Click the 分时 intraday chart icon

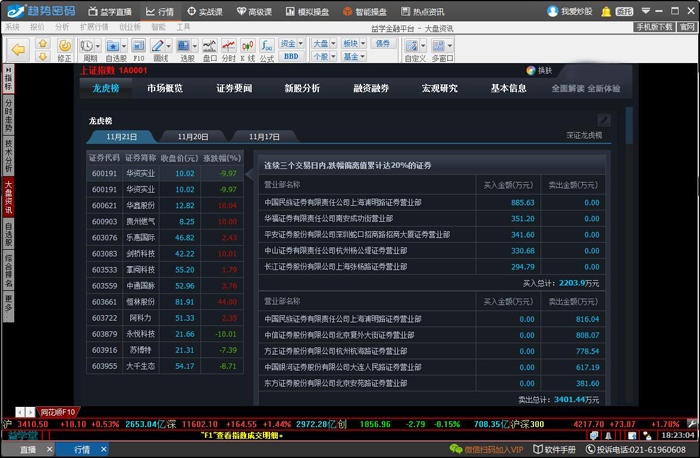(x=228, y=48)
